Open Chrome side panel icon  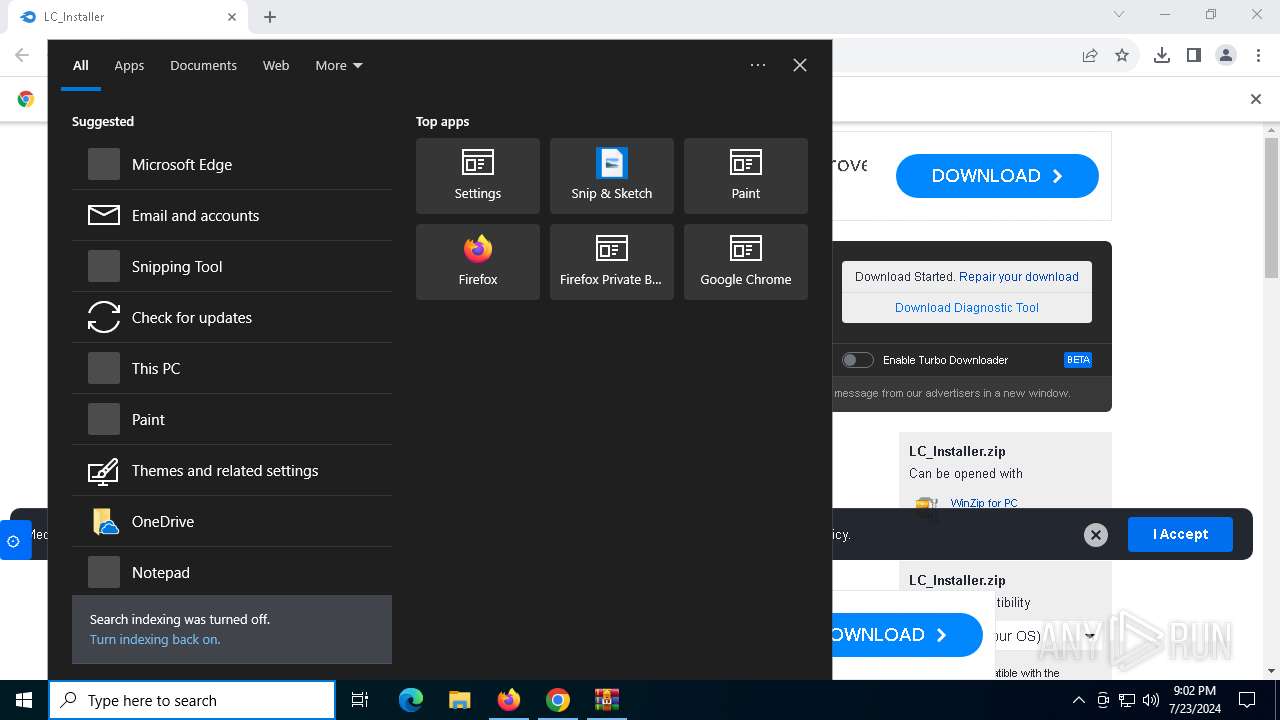point(1194,56)
